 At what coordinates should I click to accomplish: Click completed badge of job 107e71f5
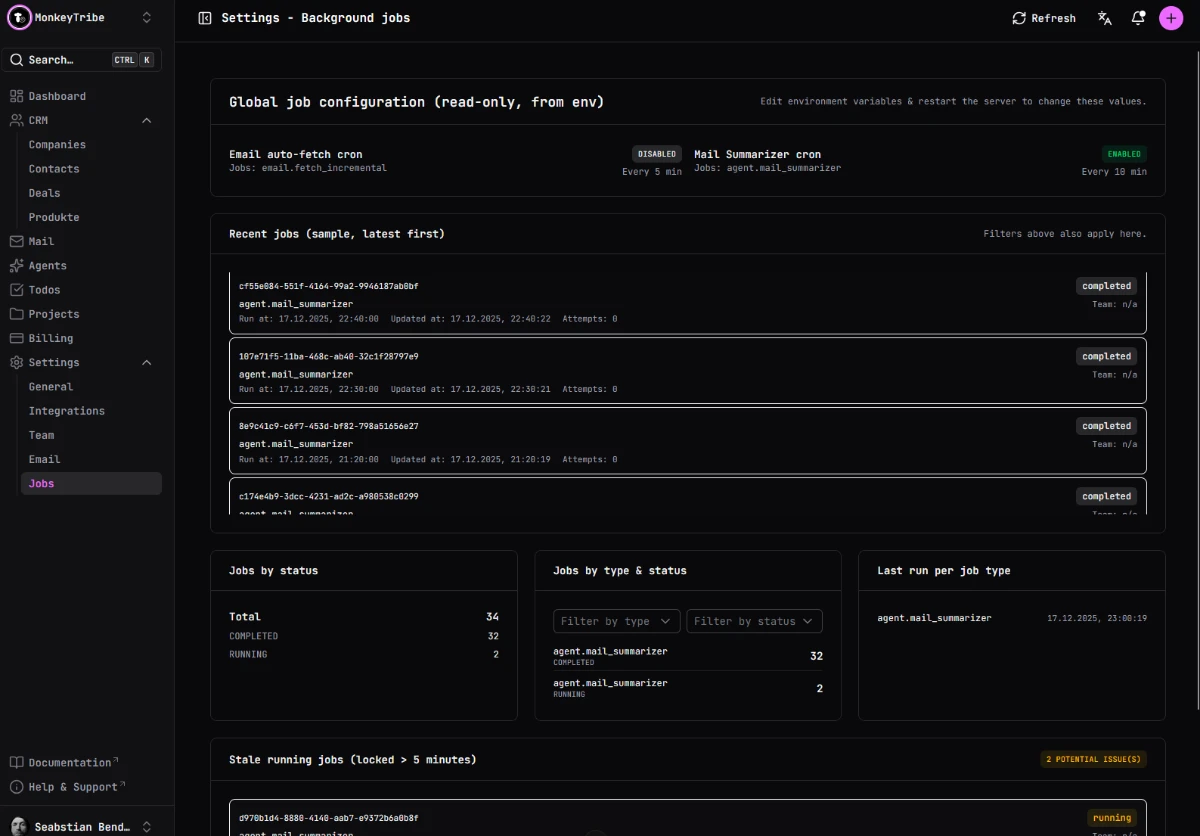point(1106,356)
